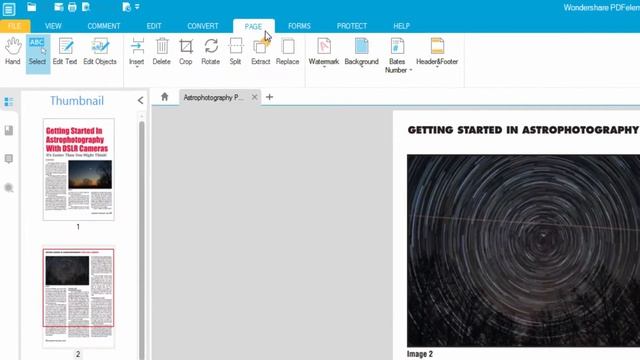Open the Thumbnail panel sidebar icon
Image resolution: width=640 pixels, height=360 pixels.
click(x=9, y=102)
